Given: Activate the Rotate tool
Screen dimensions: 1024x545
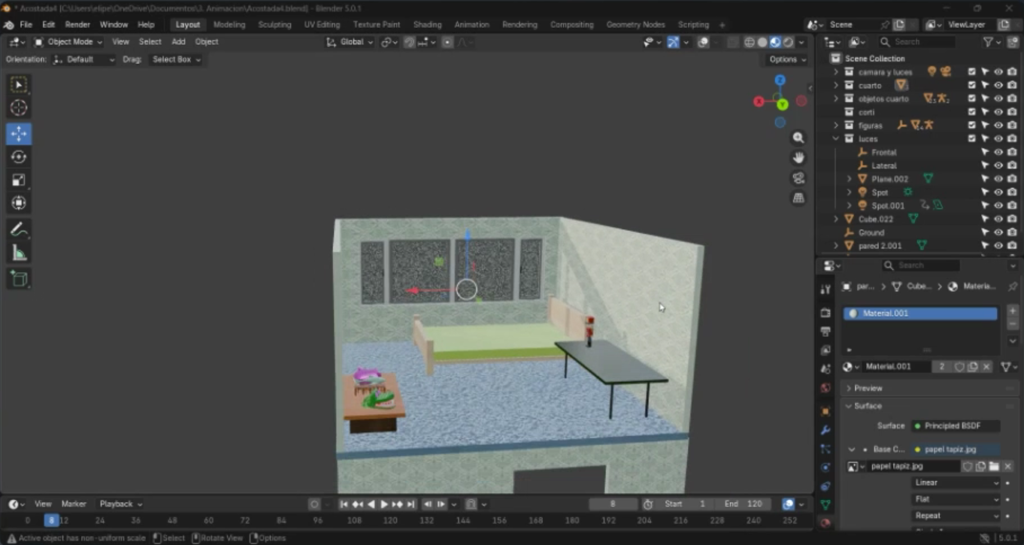Looking at the screenshot, I should click(x=19, y=157).
